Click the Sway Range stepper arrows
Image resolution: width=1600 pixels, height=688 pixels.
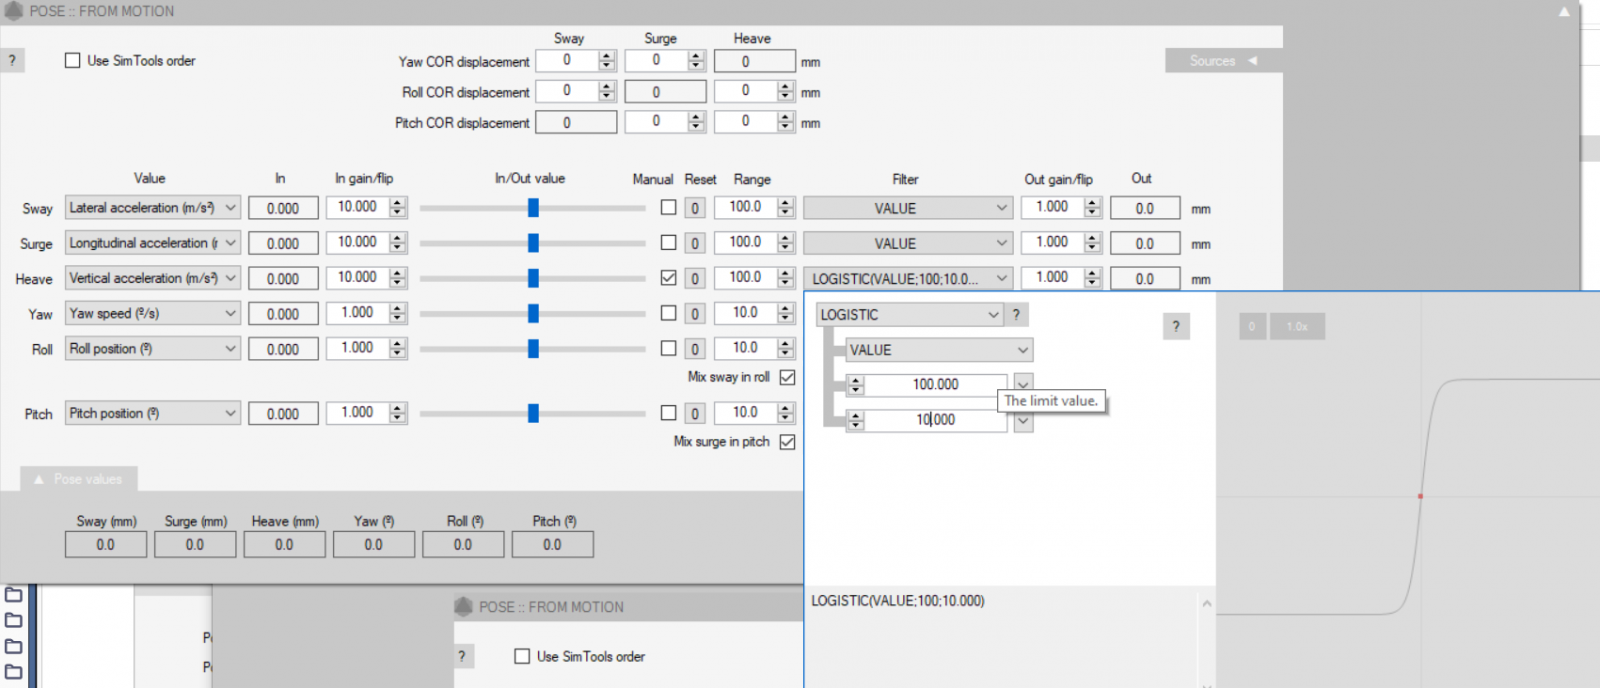coord(786,207)
